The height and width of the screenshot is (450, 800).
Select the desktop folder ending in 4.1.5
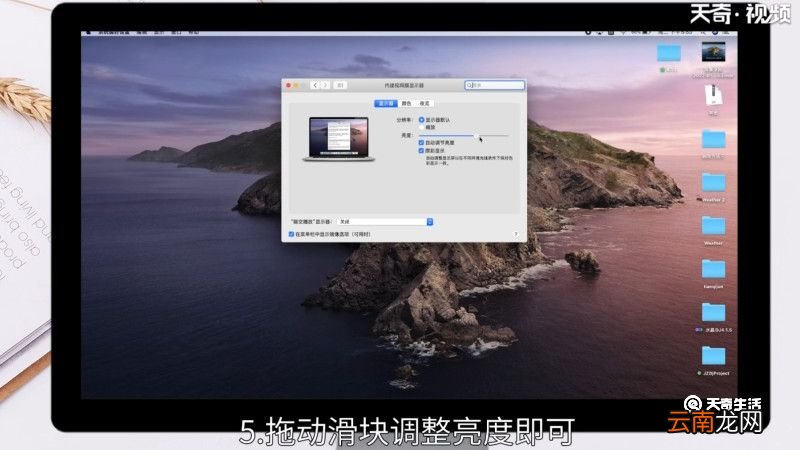[713, 312]
